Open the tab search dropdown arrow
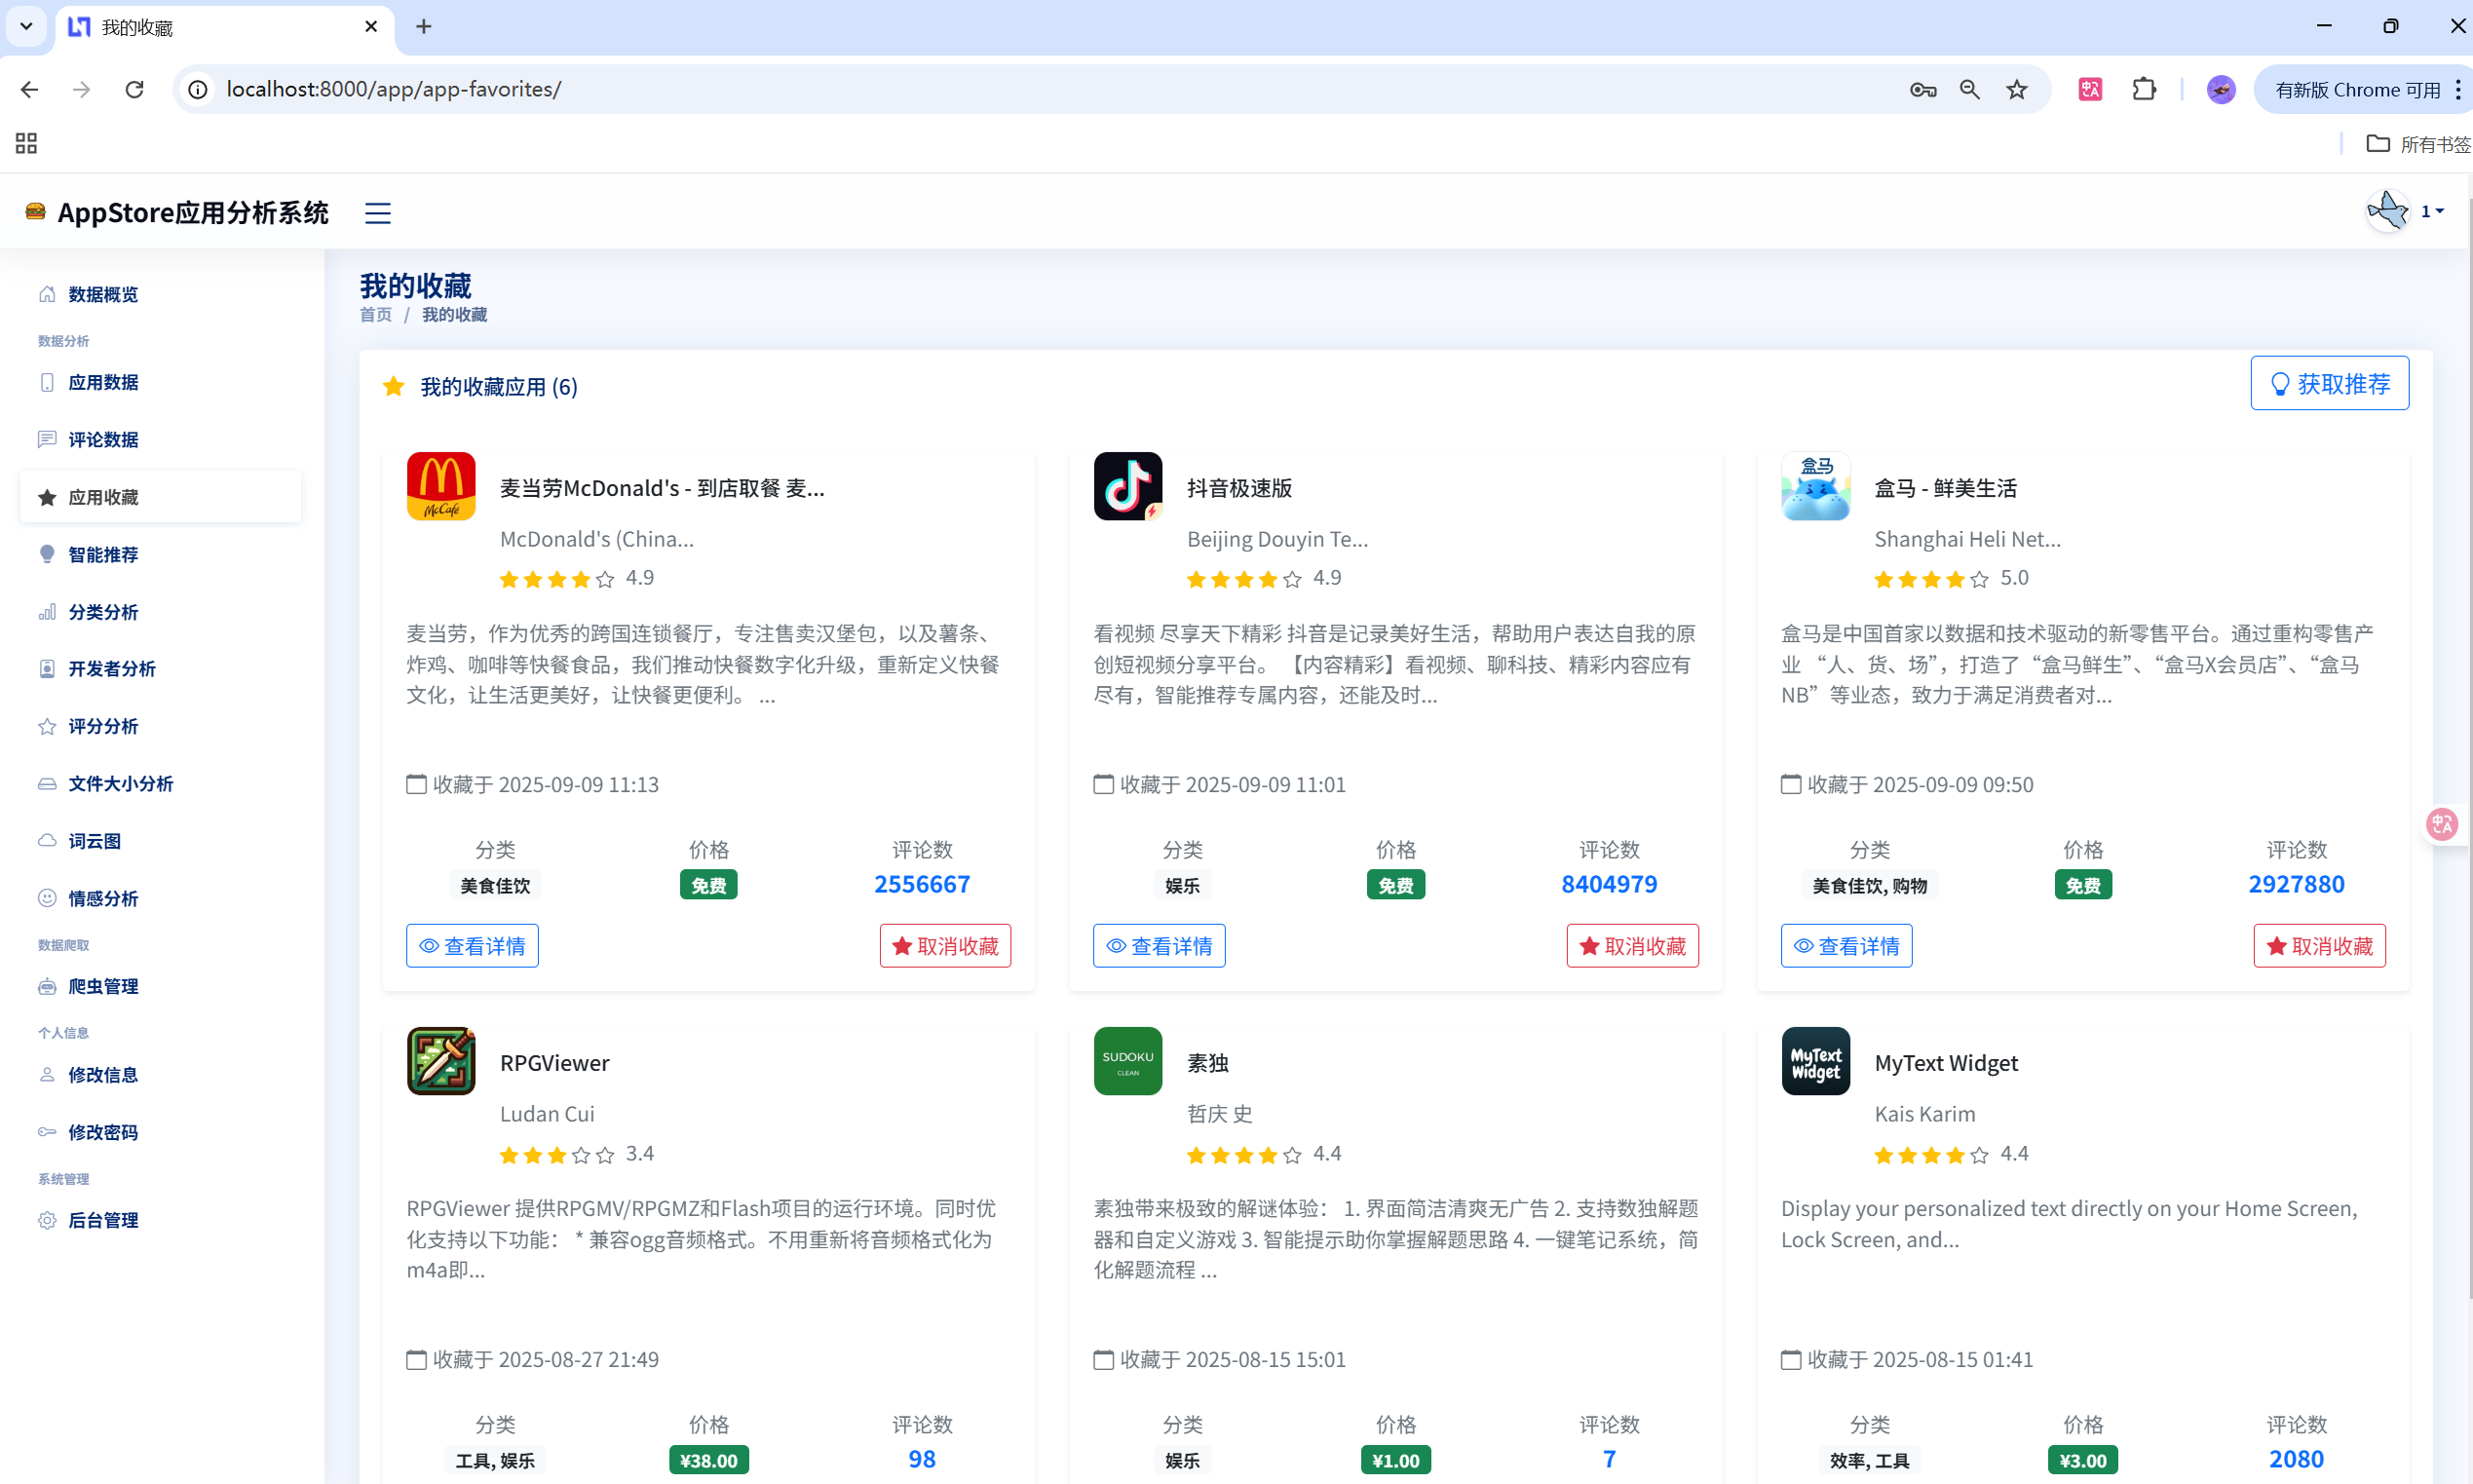 tap(26, 27)
